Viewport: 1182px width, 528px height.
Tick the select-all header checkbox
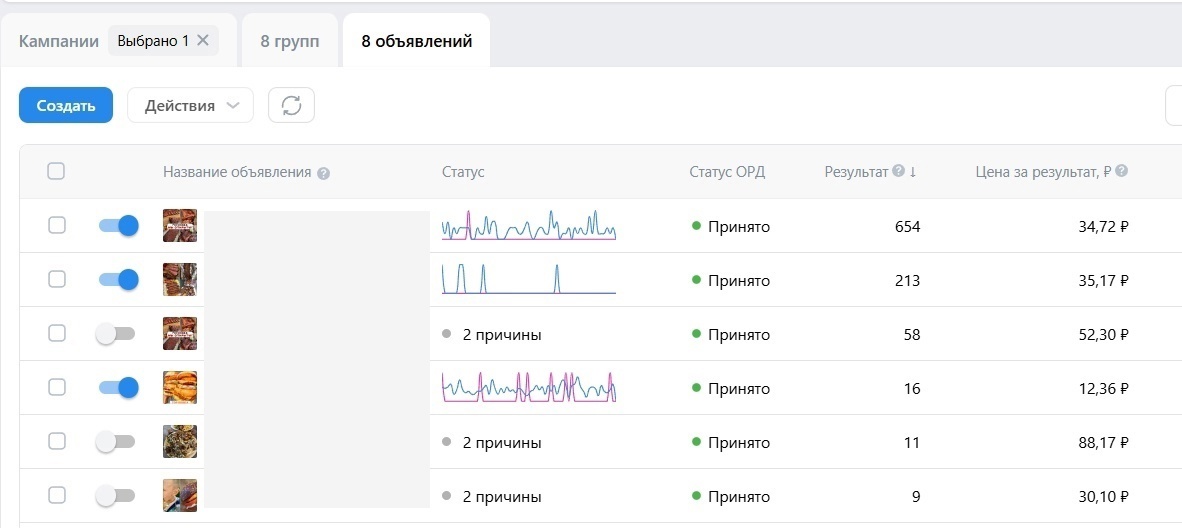57,172
